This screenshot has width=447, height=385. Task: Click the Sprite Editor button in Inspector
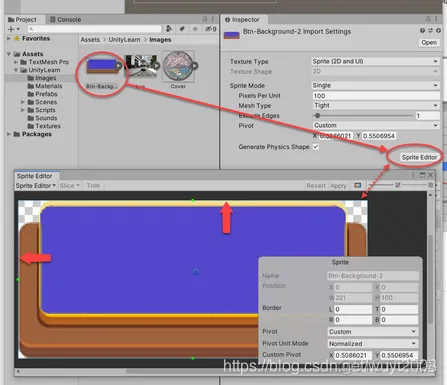pos(419,157)
